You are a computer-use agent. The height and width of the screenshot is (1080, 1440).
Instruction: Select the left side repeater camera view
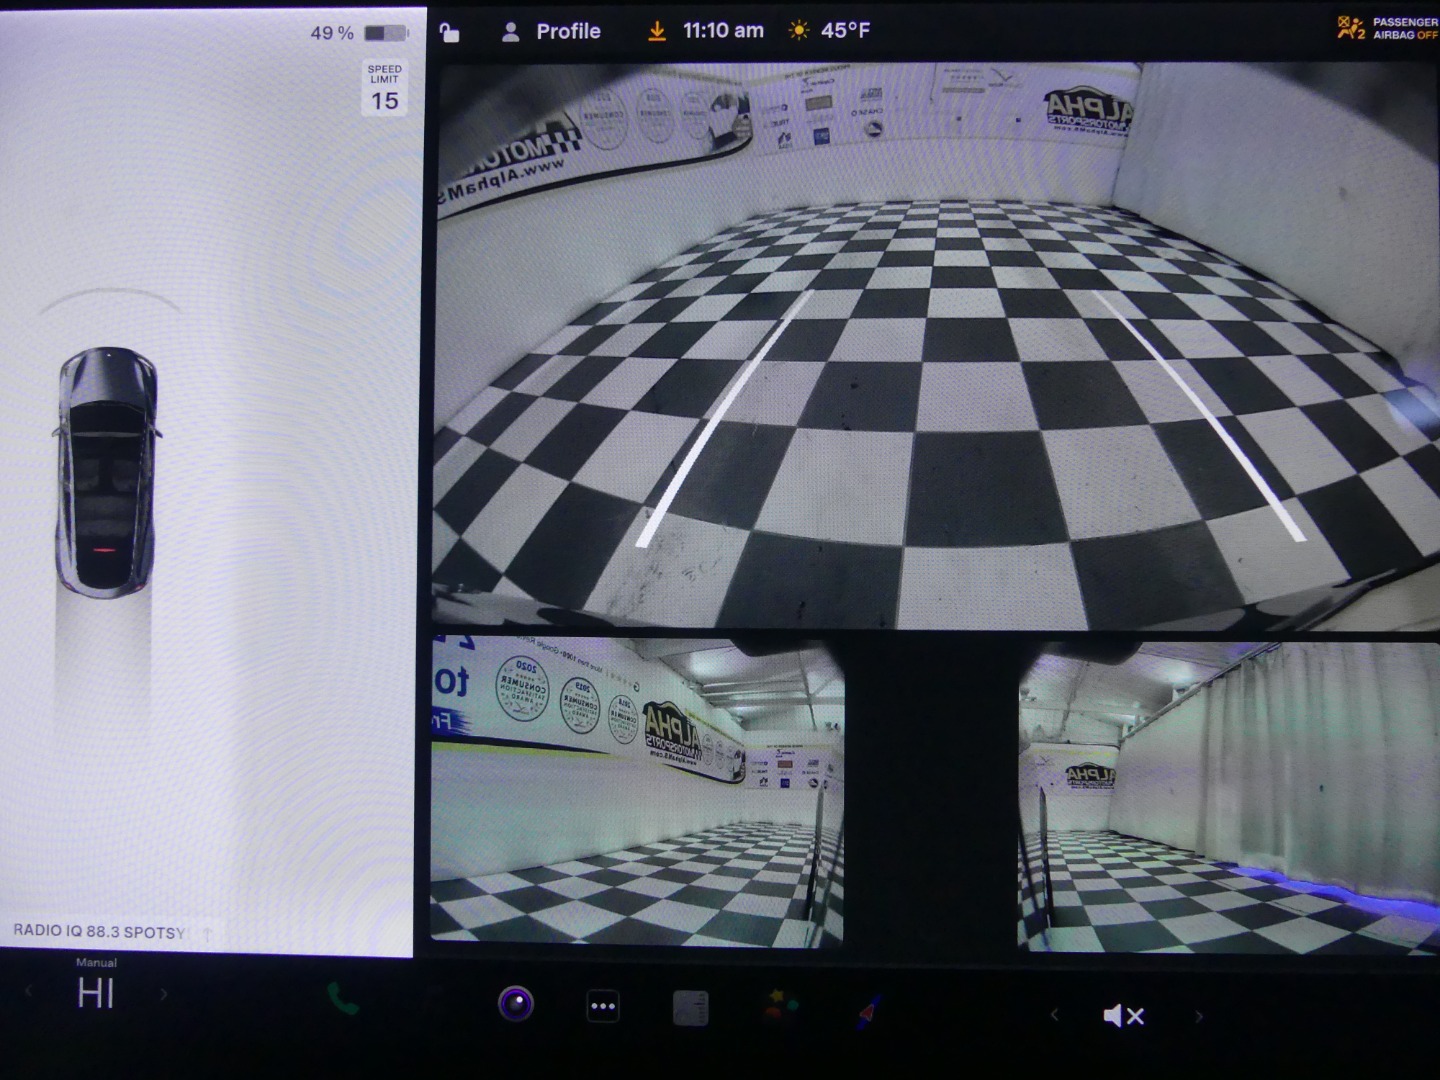[636, 792]
